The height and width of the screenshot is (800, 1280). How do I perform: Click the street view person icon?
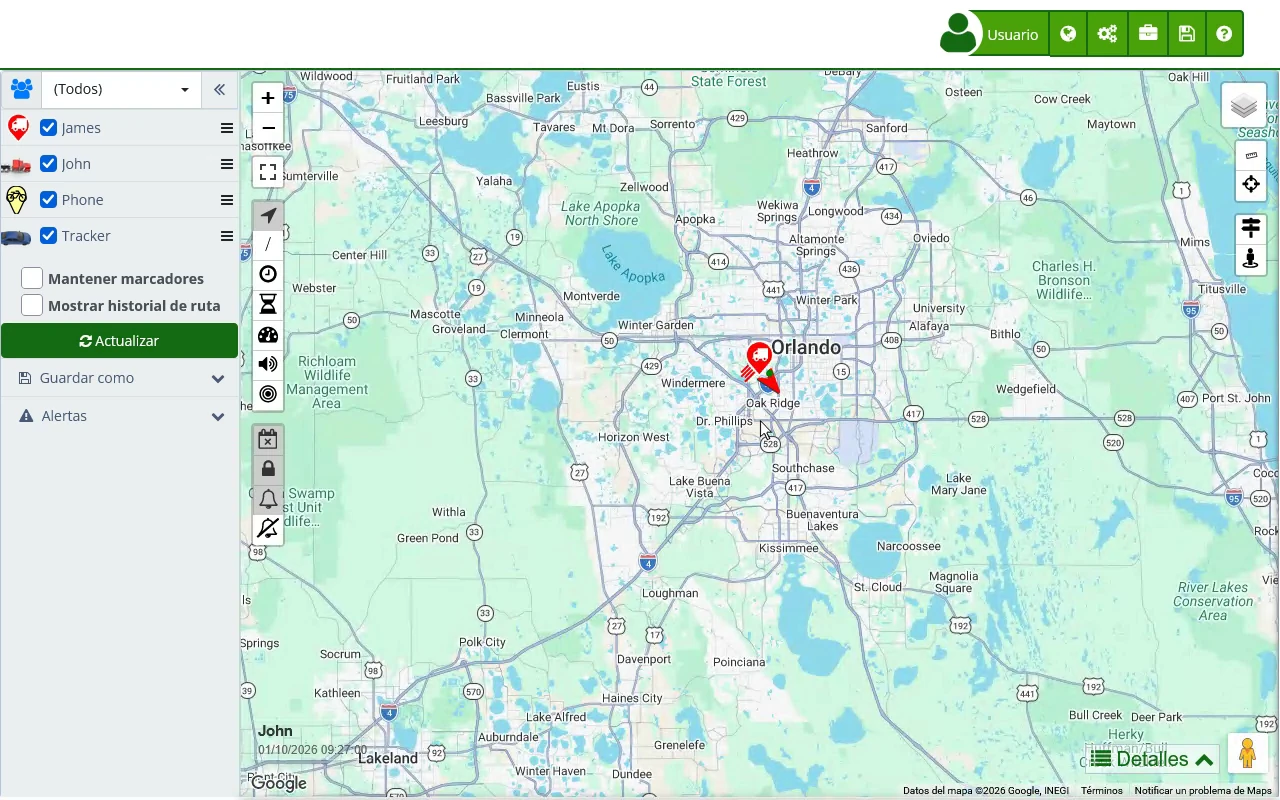click(1251, 259)
